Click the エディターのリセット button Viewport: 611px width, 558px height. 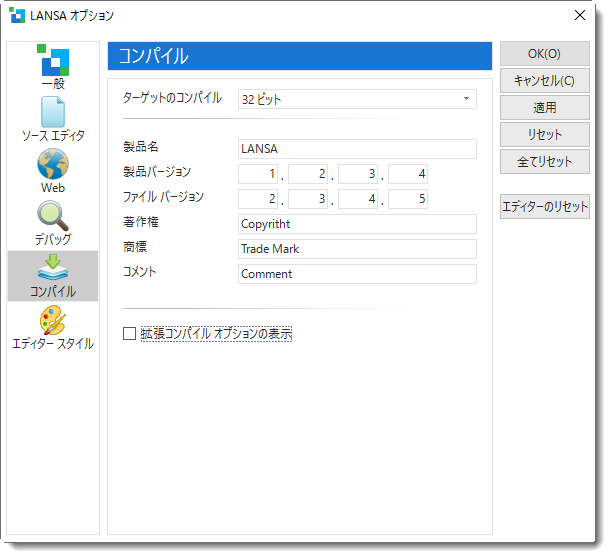(x=544, y=207)
